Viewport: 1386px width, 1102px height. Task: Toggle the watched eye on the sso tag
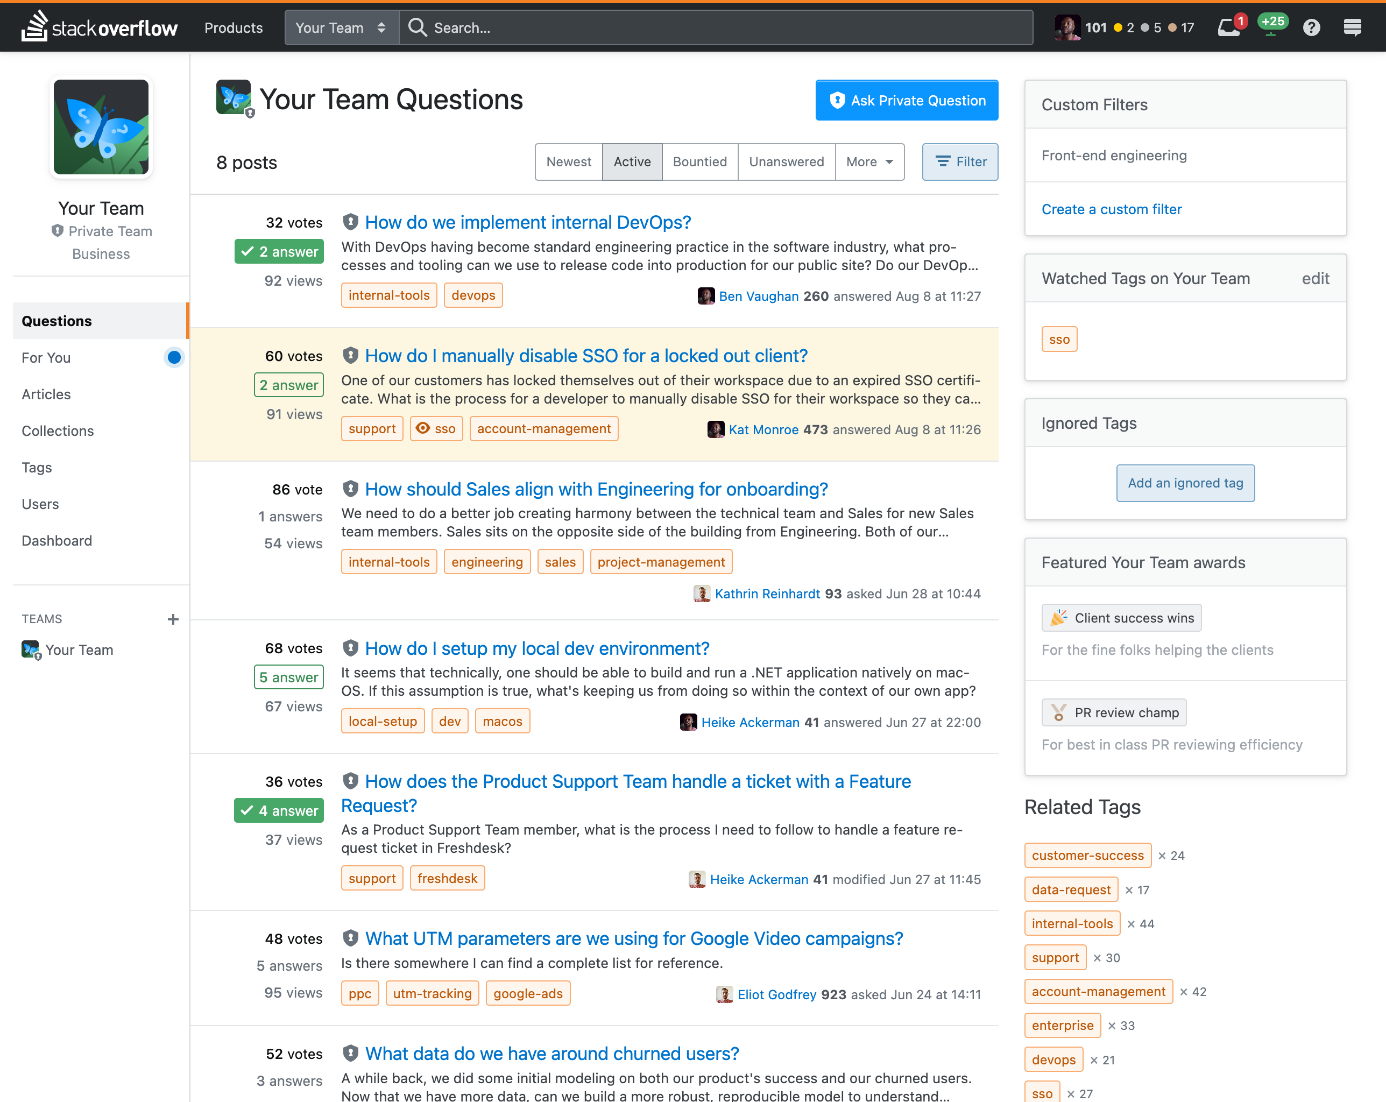click(x=424, y=428)
